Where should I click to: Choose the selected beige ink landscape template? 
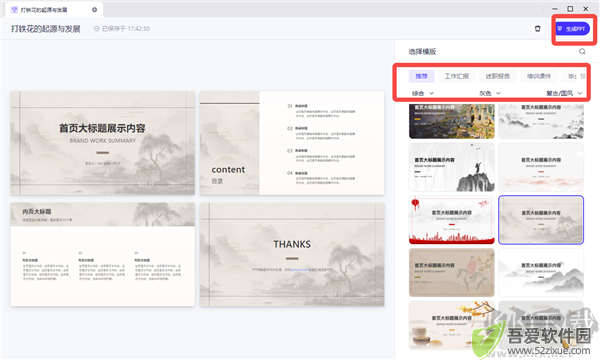coord(541,220)
